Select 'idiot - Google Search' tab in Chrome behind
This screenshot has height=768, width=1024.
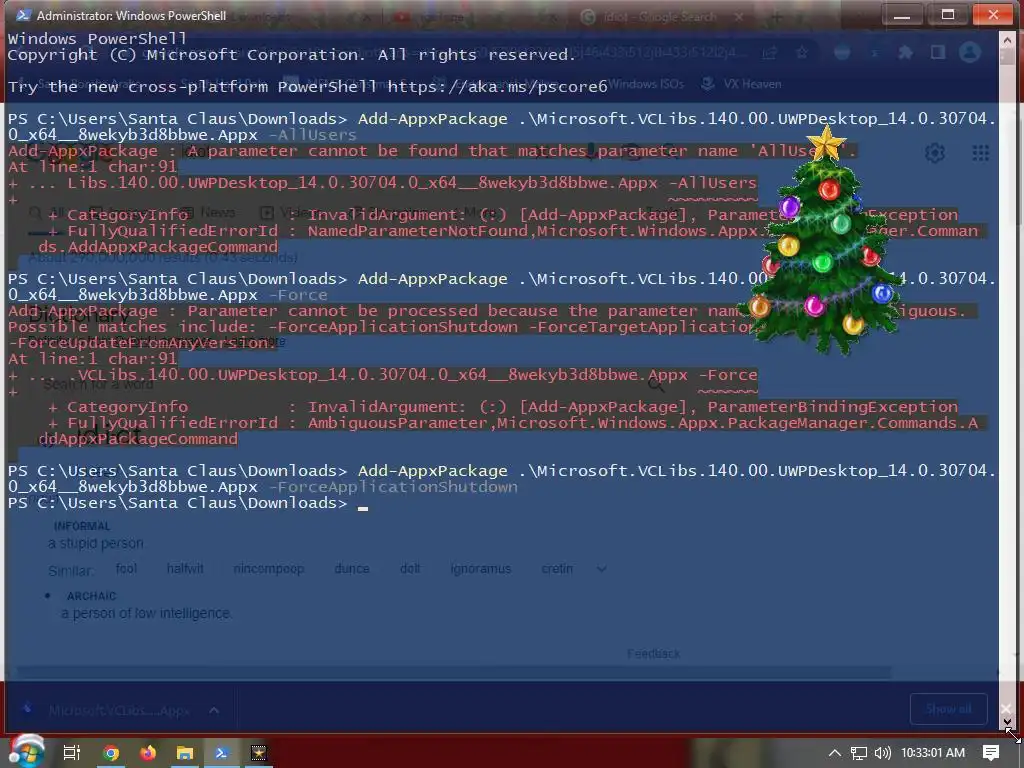pyautogui.click(x=658, y=17)
